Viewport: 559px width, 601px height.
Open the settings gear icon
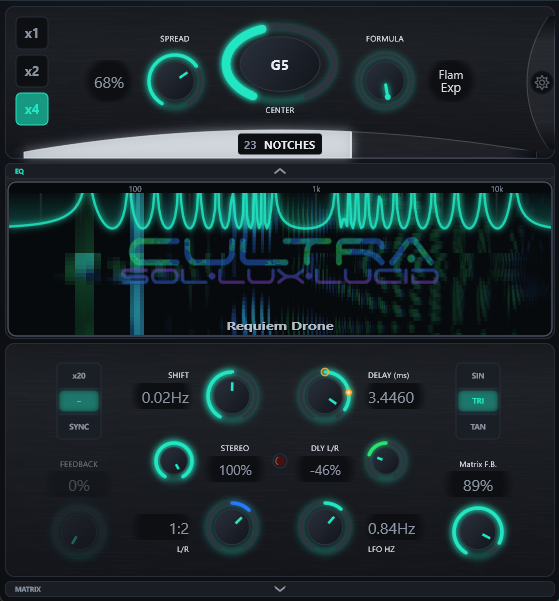pos(542,82)
